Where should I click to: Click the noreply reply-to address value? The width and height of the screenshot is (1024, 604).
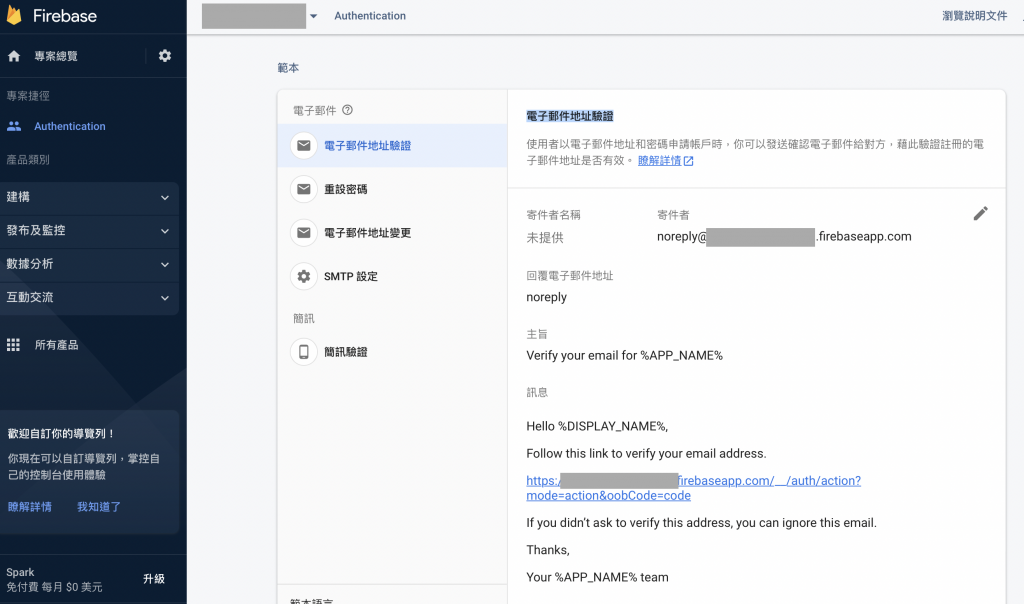547,297
